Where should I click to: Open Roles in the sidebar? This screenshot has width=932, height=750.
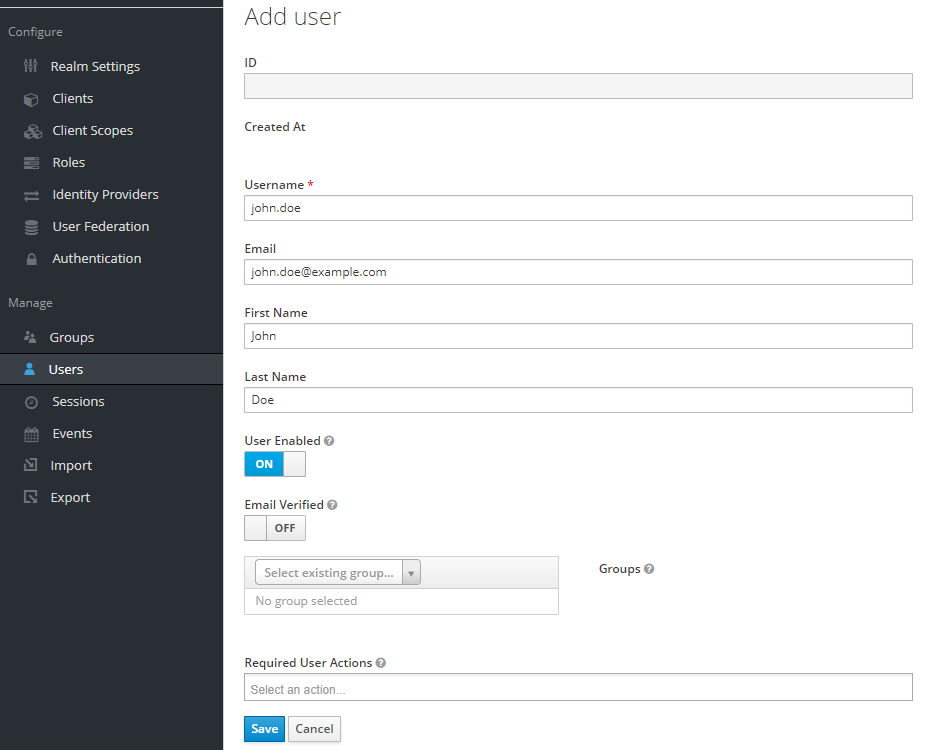click(x=68, y=162)
